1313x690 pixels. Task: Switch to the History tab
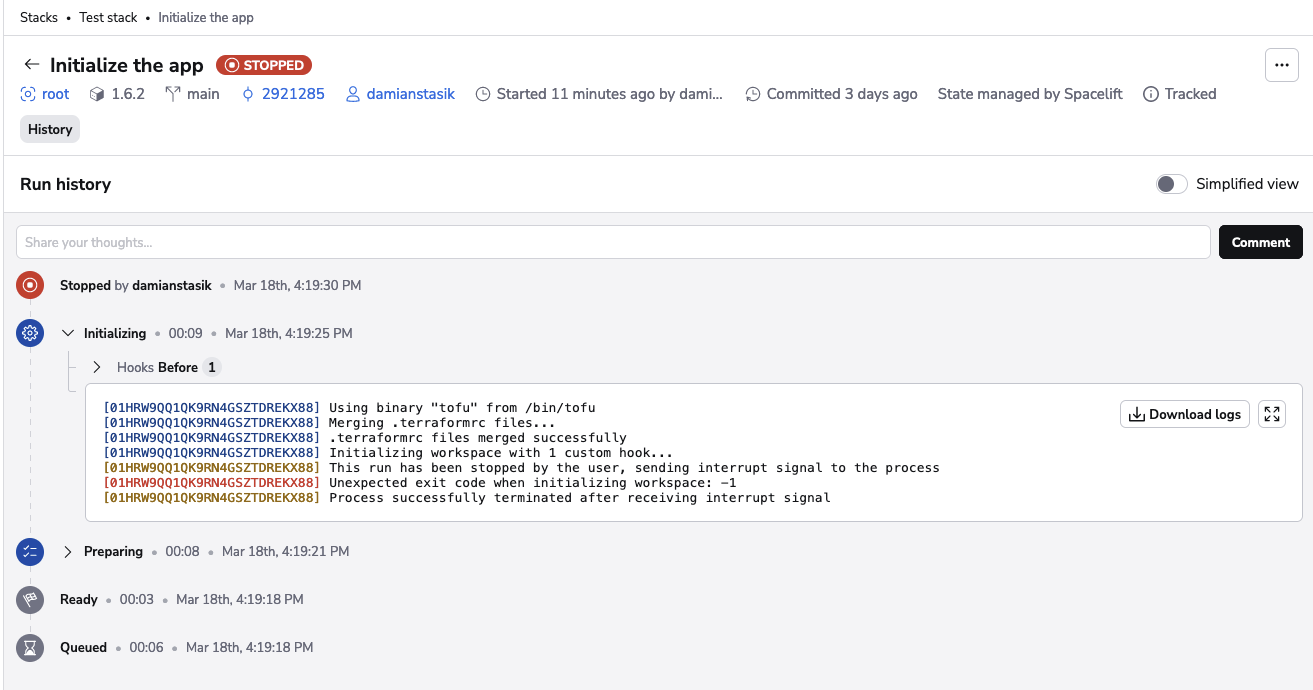coord(49,128)
